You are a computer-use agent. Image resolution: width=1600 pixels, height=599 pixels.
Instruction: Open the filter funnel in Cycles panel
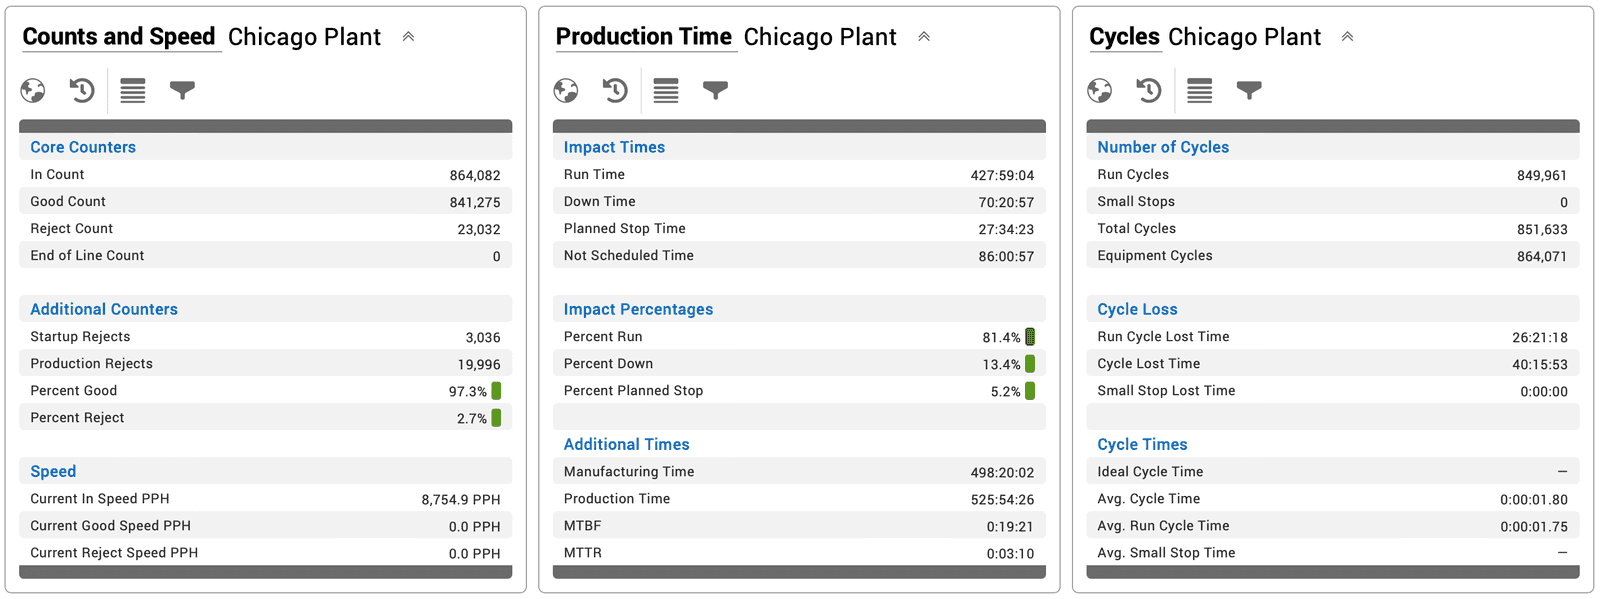click(x=1249, y=90)
